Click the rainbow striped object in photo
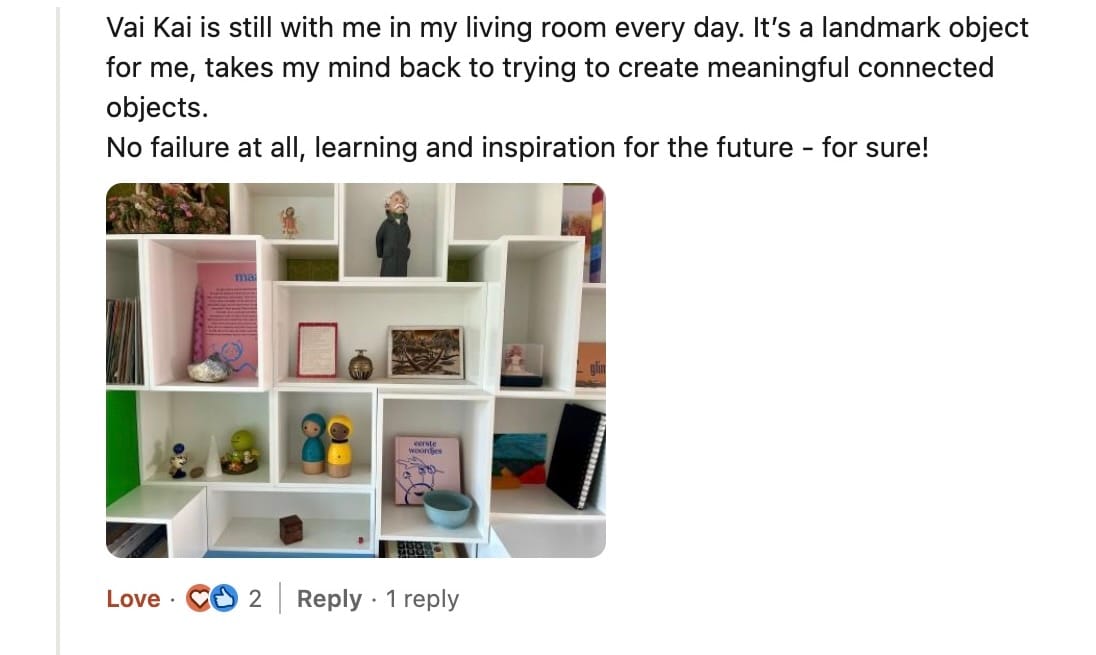 (x=596, y=234)
